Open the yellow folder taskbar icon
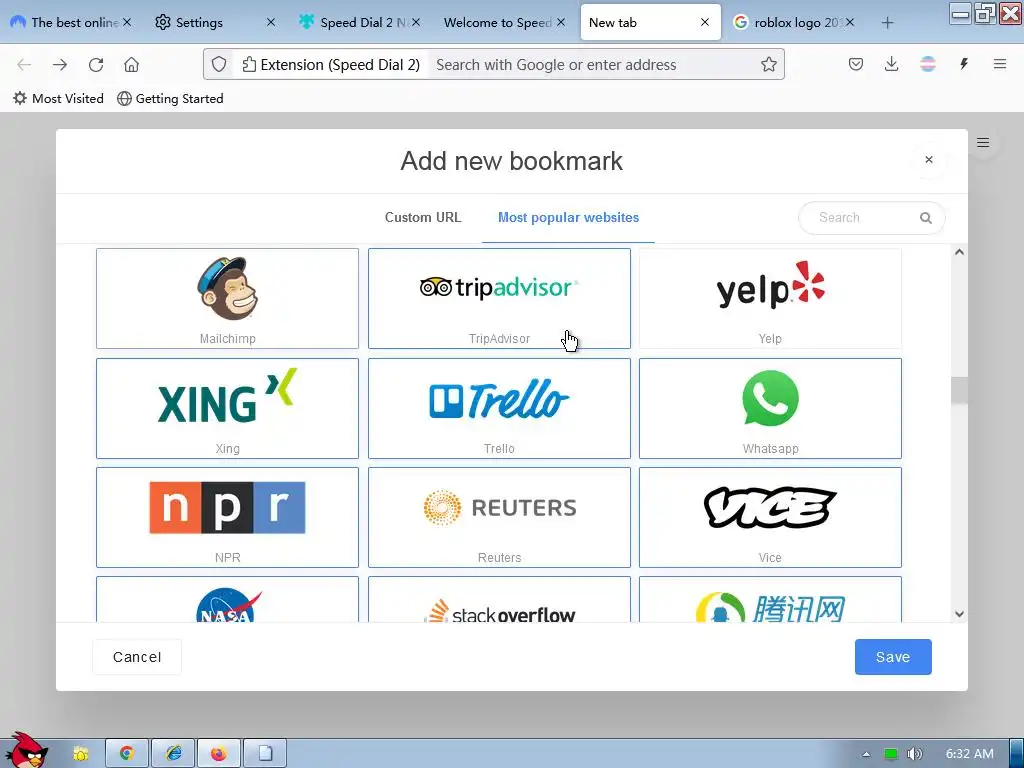The width and height of the screenshot is (1024, 768). (80, 754)
